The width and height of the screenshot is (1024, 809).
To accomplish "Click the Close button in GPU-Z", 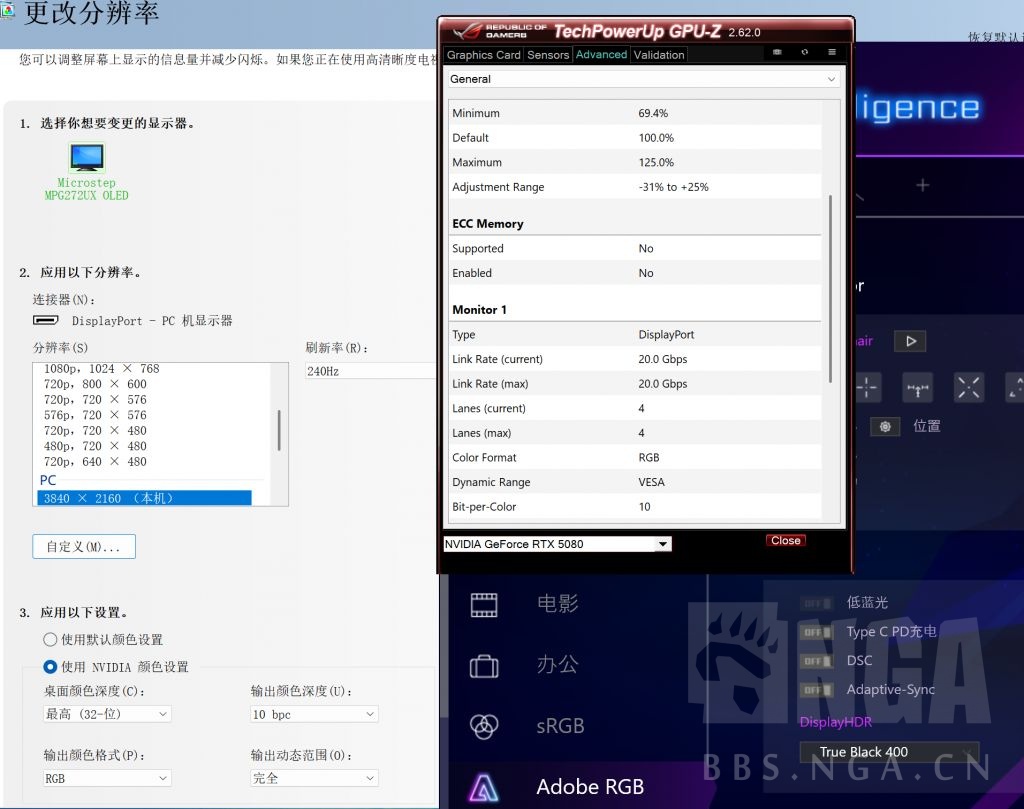I will (x=785, y=540).
